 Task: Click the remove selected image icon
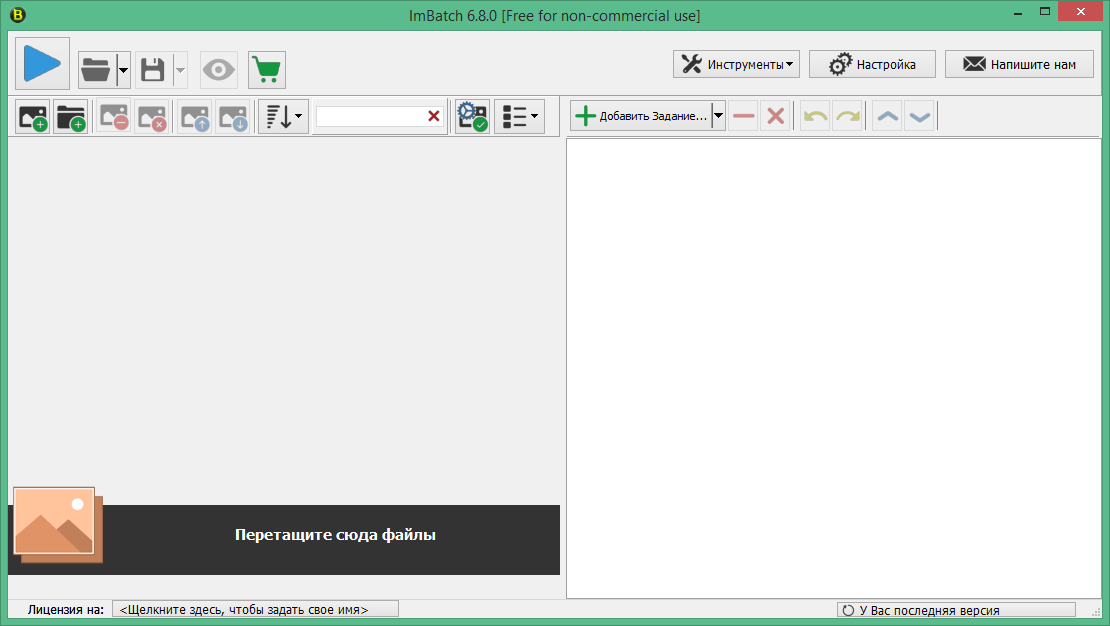click(113, 117)
